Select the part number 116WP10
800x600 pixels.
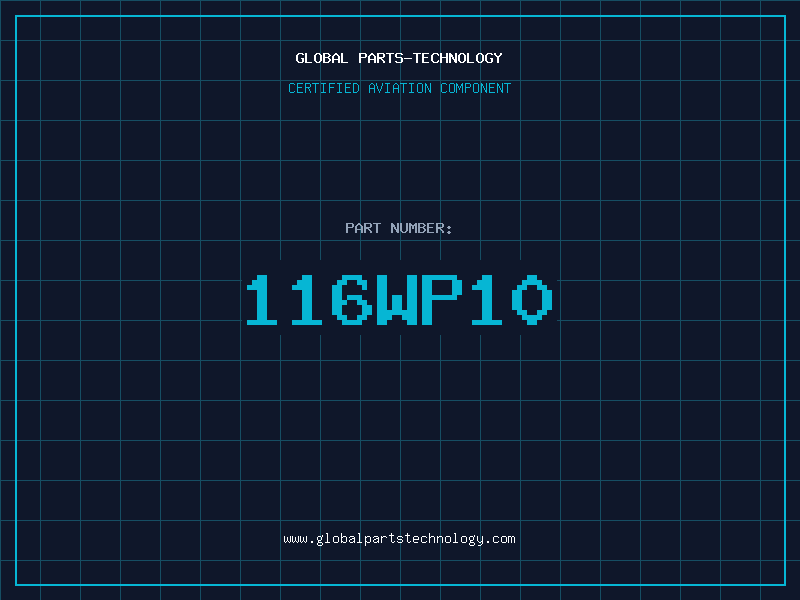[x=399, y=300]
